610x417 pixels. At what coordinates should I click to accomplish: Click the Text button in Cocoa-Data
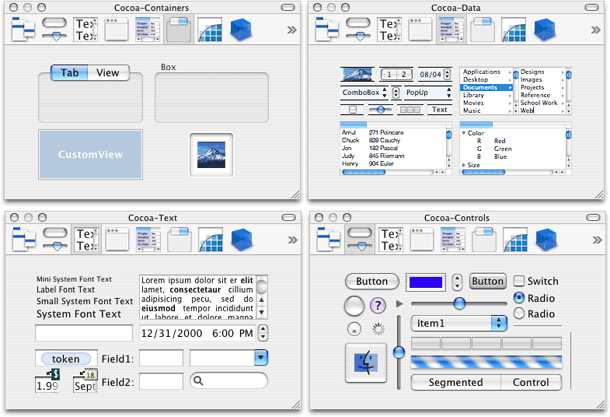pyautogui.click(x=440, y=110)
